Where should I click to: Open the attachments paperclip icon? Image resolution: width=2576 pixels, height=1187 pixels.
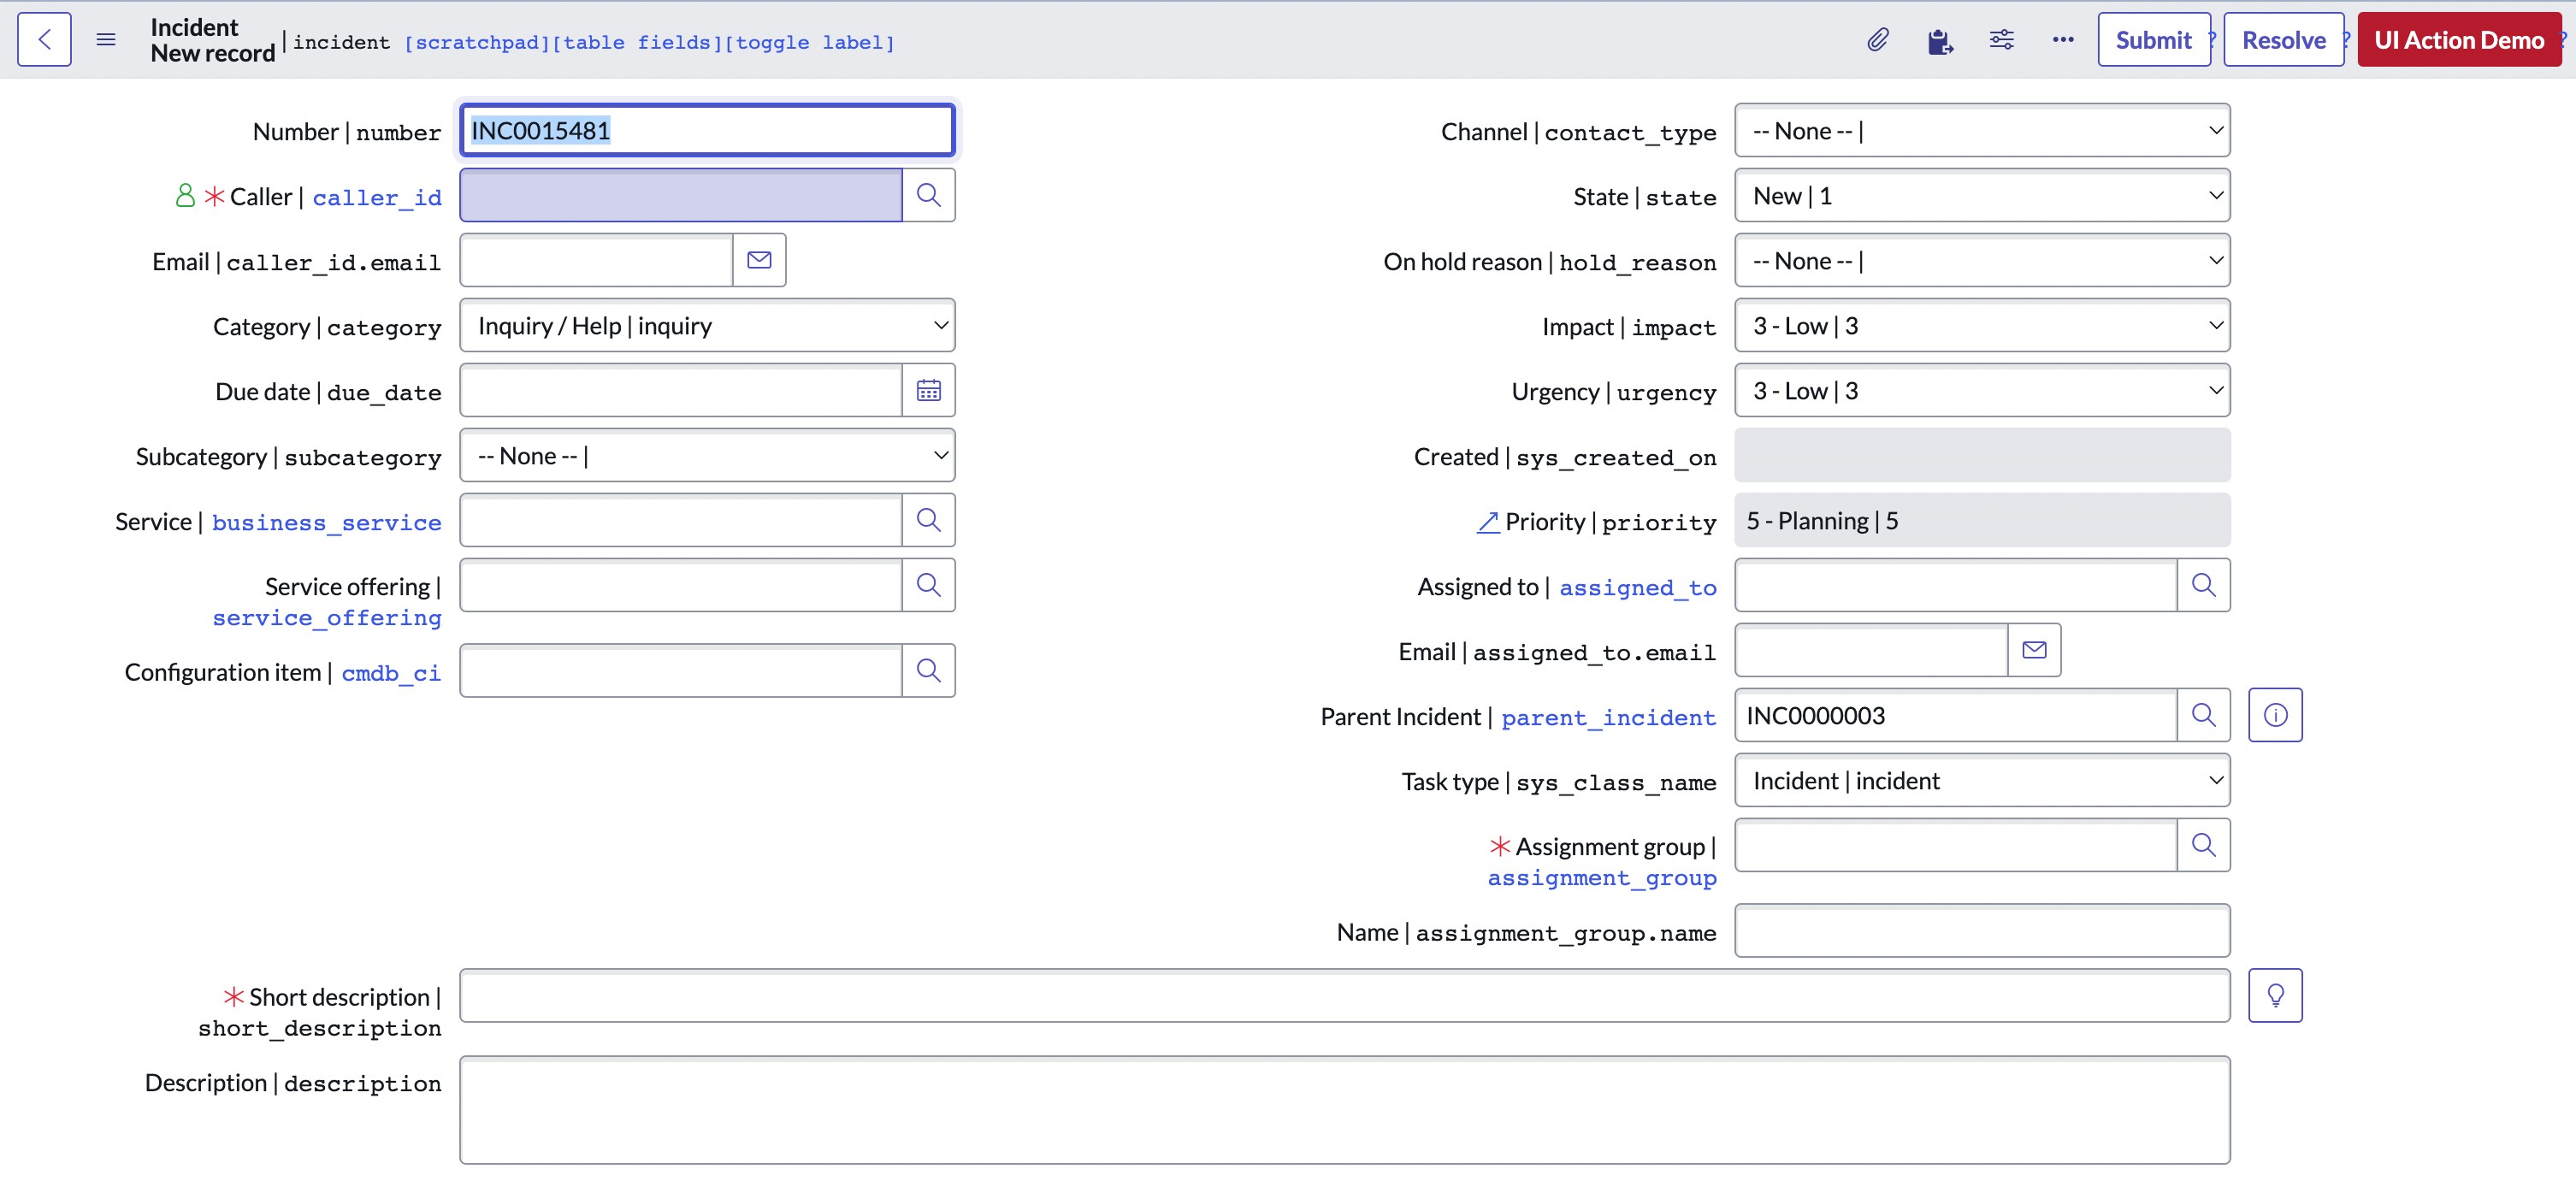pyautogui.click(x=1878, y=39)
